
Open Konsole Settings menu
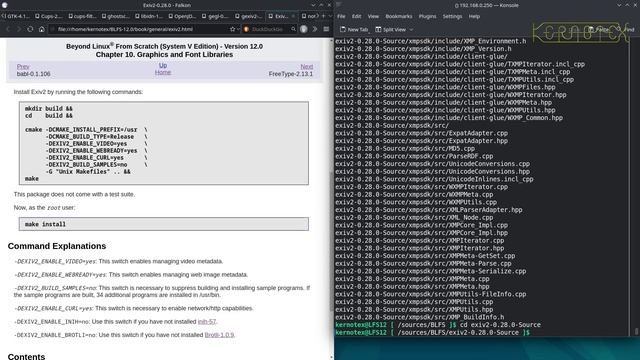click(x=452, y=17)
